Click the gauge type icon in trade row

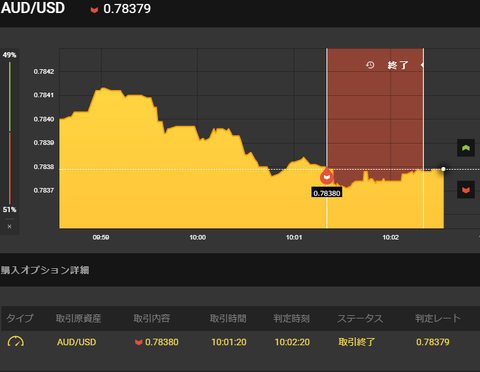tap(16, 342)
